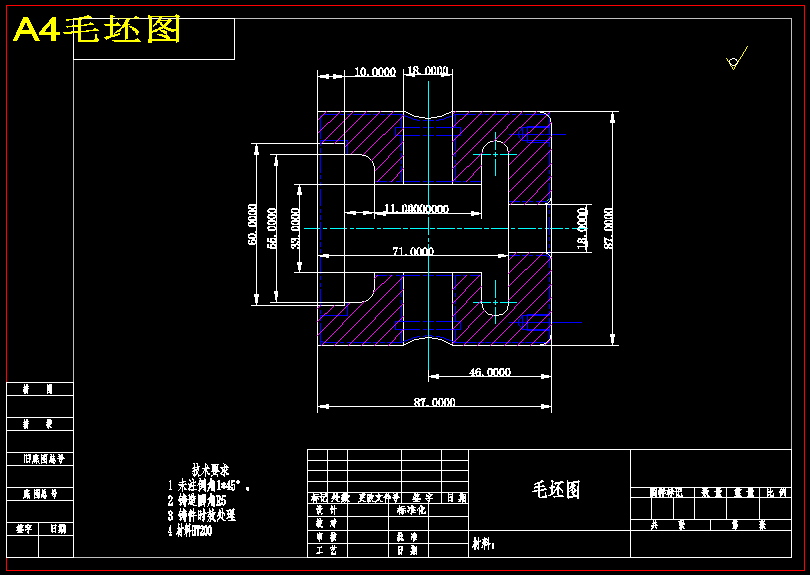Click the "旧底图总号" cell
The width and height of the screenshot is (810, 575).
coord(43,459)
